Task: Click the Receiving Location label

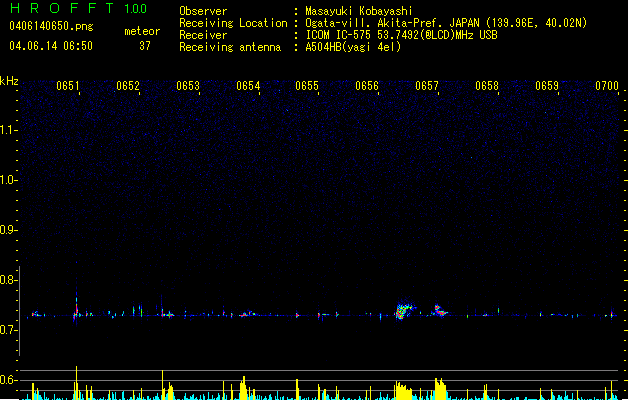Action: (233, 23)
